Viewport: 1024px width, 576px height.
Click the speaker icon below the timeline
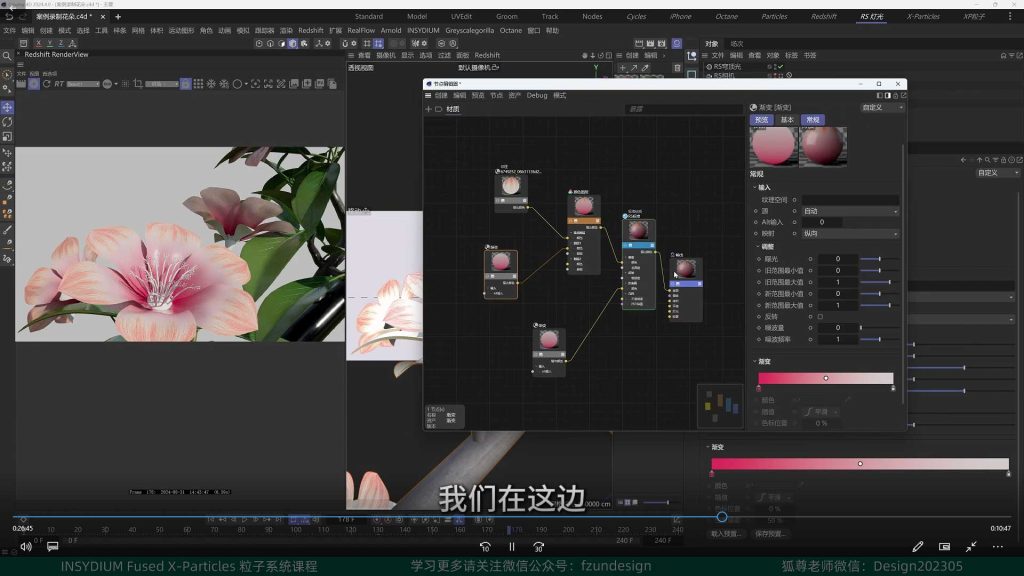coord(25,546)
